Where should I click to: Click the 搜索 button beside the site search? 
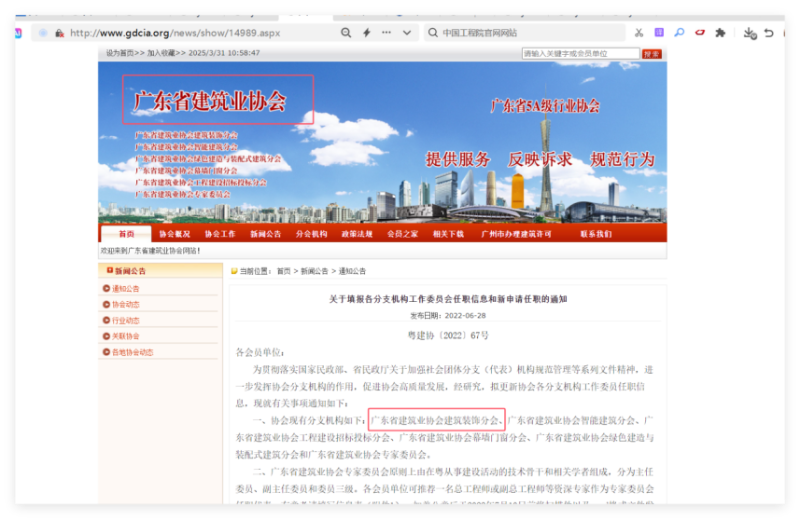tap(651, 53)
